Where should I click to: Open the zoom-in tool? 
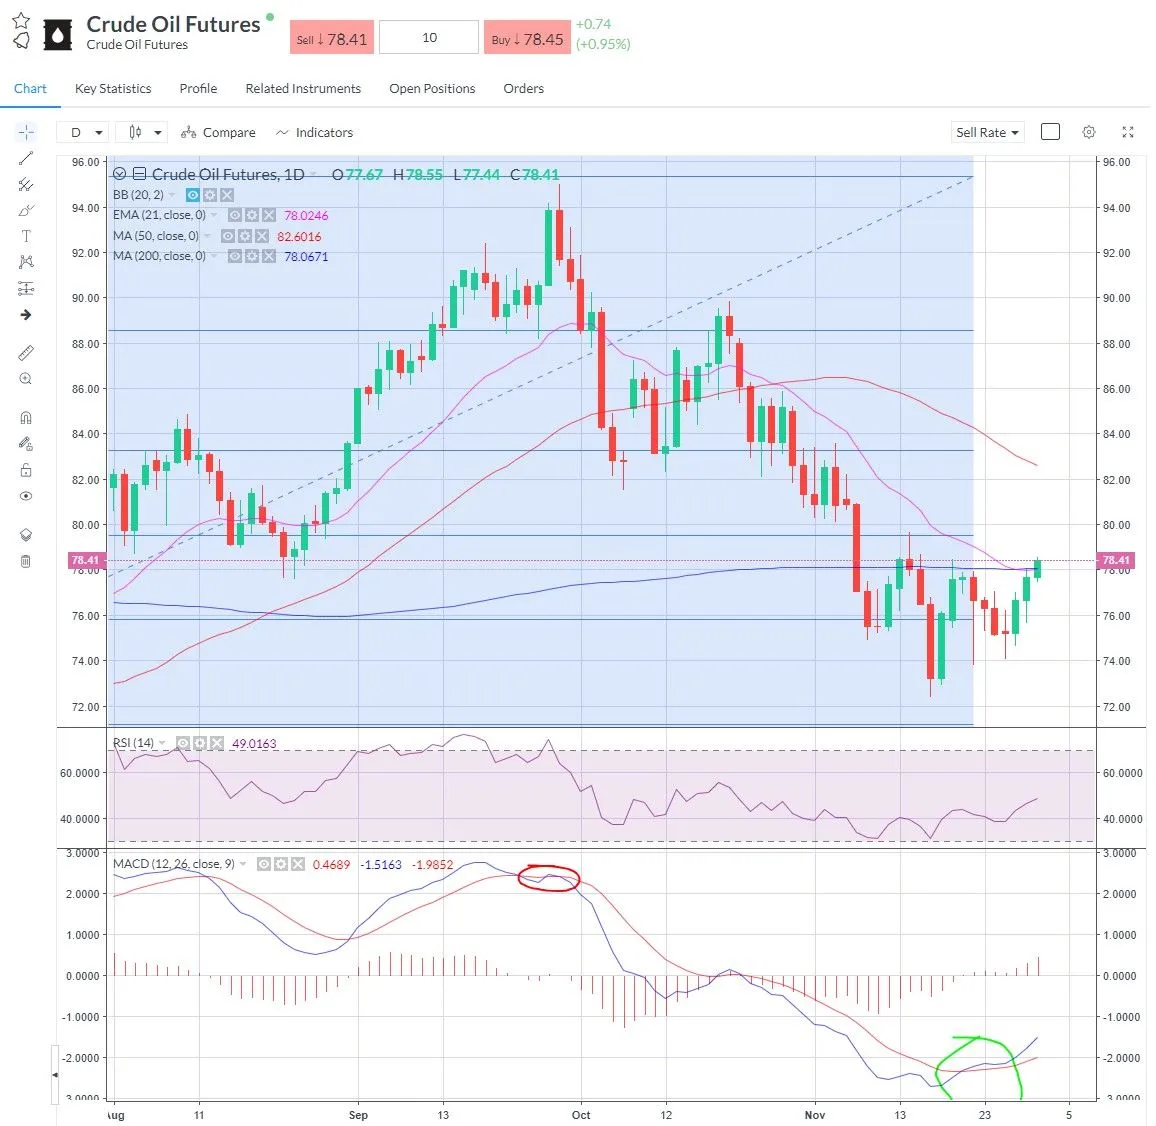pos(26,378)
